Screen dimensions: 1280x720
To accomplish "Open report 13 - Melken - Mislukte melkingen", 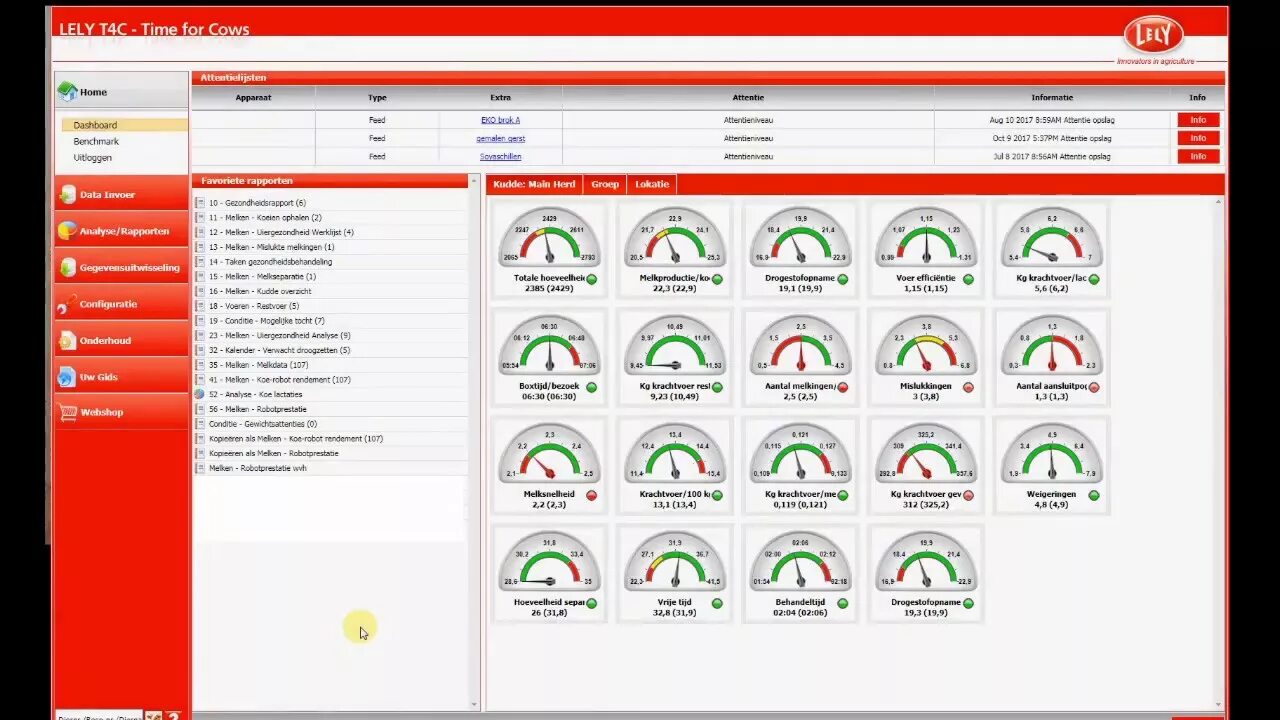I will click(x=271, y=247).
